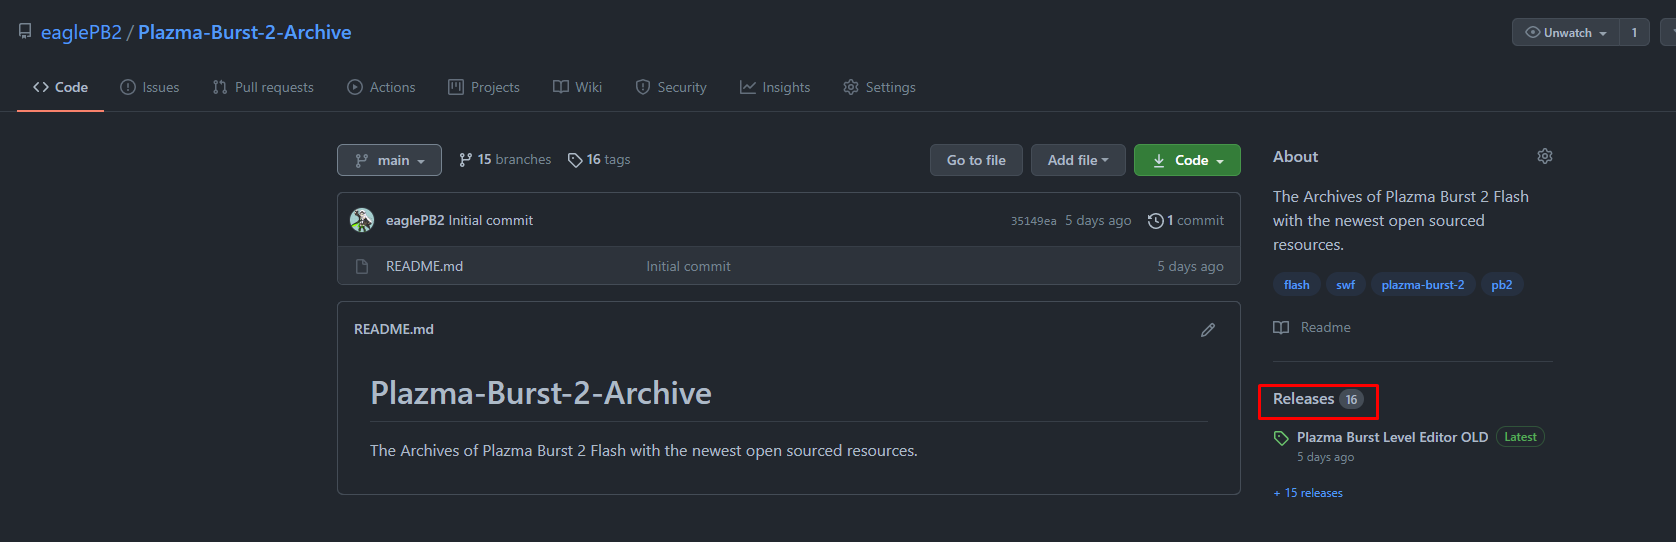The height and width of the screenshot is (542, 1676).
Task: Open the Security tab
Action: tap(671, 87)
